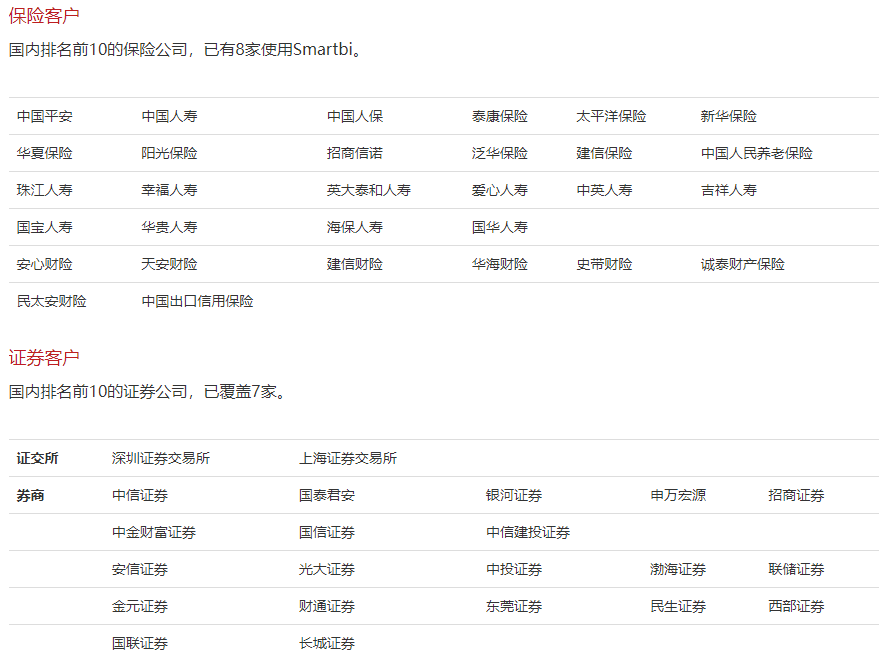Select the 安信证券 cell
Viewport: 879px width, 658px height.
(140, 569)
